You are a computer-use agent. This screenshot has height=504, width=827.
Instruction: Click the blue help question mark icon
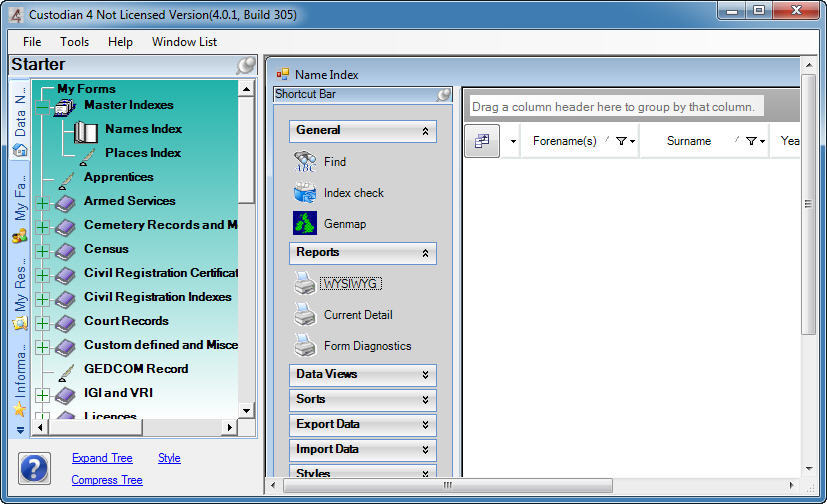coord(35,467)
